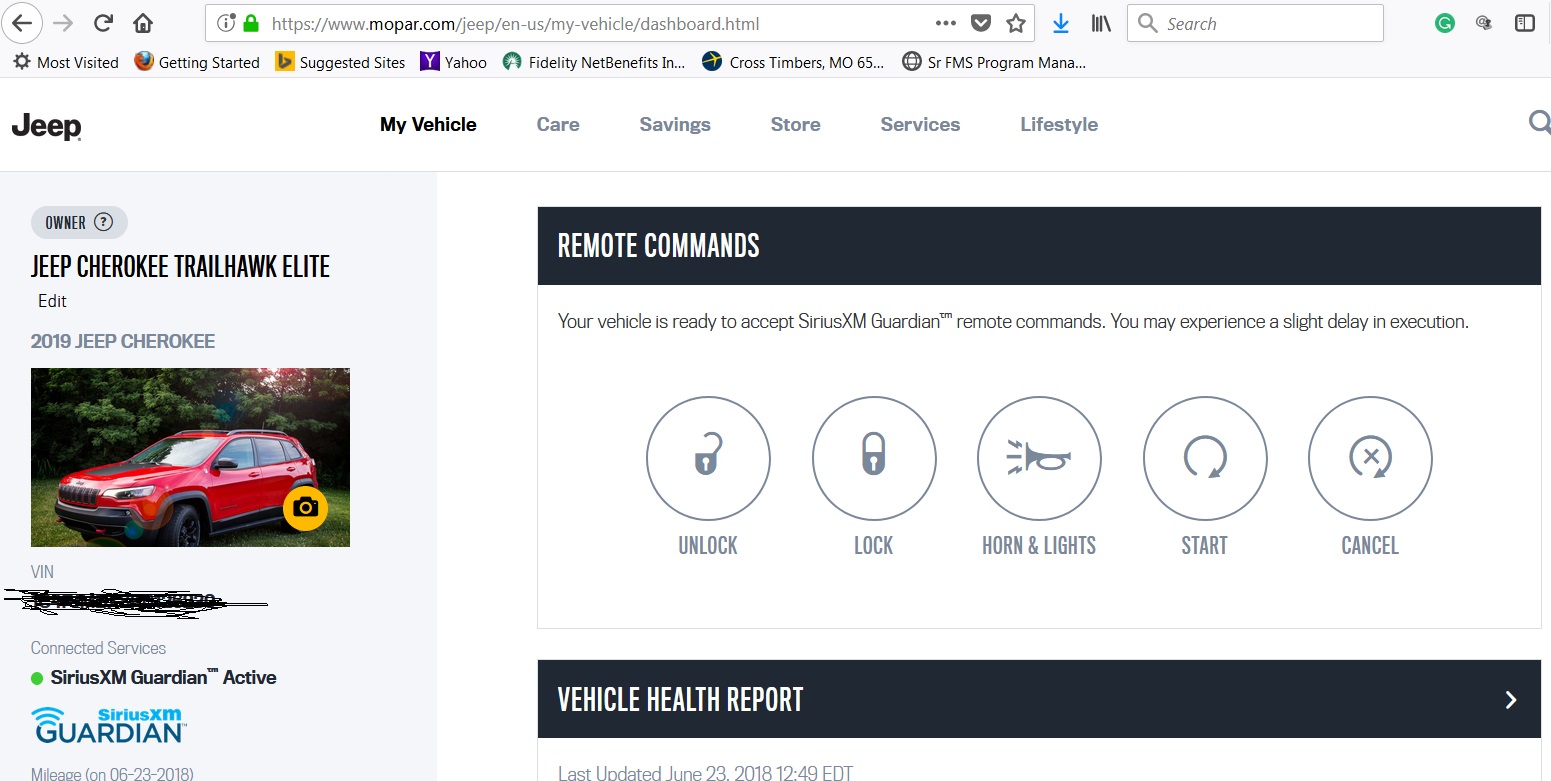This screenshot has width=1551, height=781.
Task: Click the Lock remote command icon
Action: pyautogui.click(x=874, y=459)
